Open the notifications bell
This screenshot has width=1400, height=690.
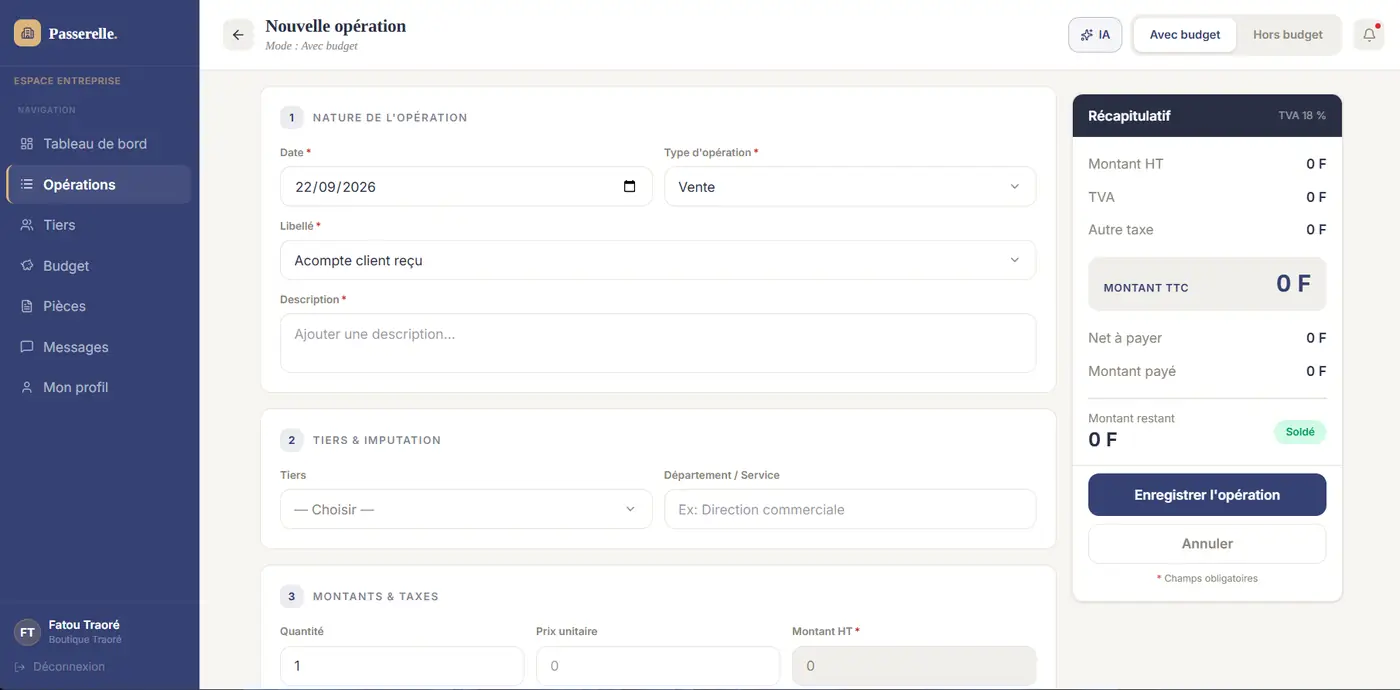[x=1369, y=35]
